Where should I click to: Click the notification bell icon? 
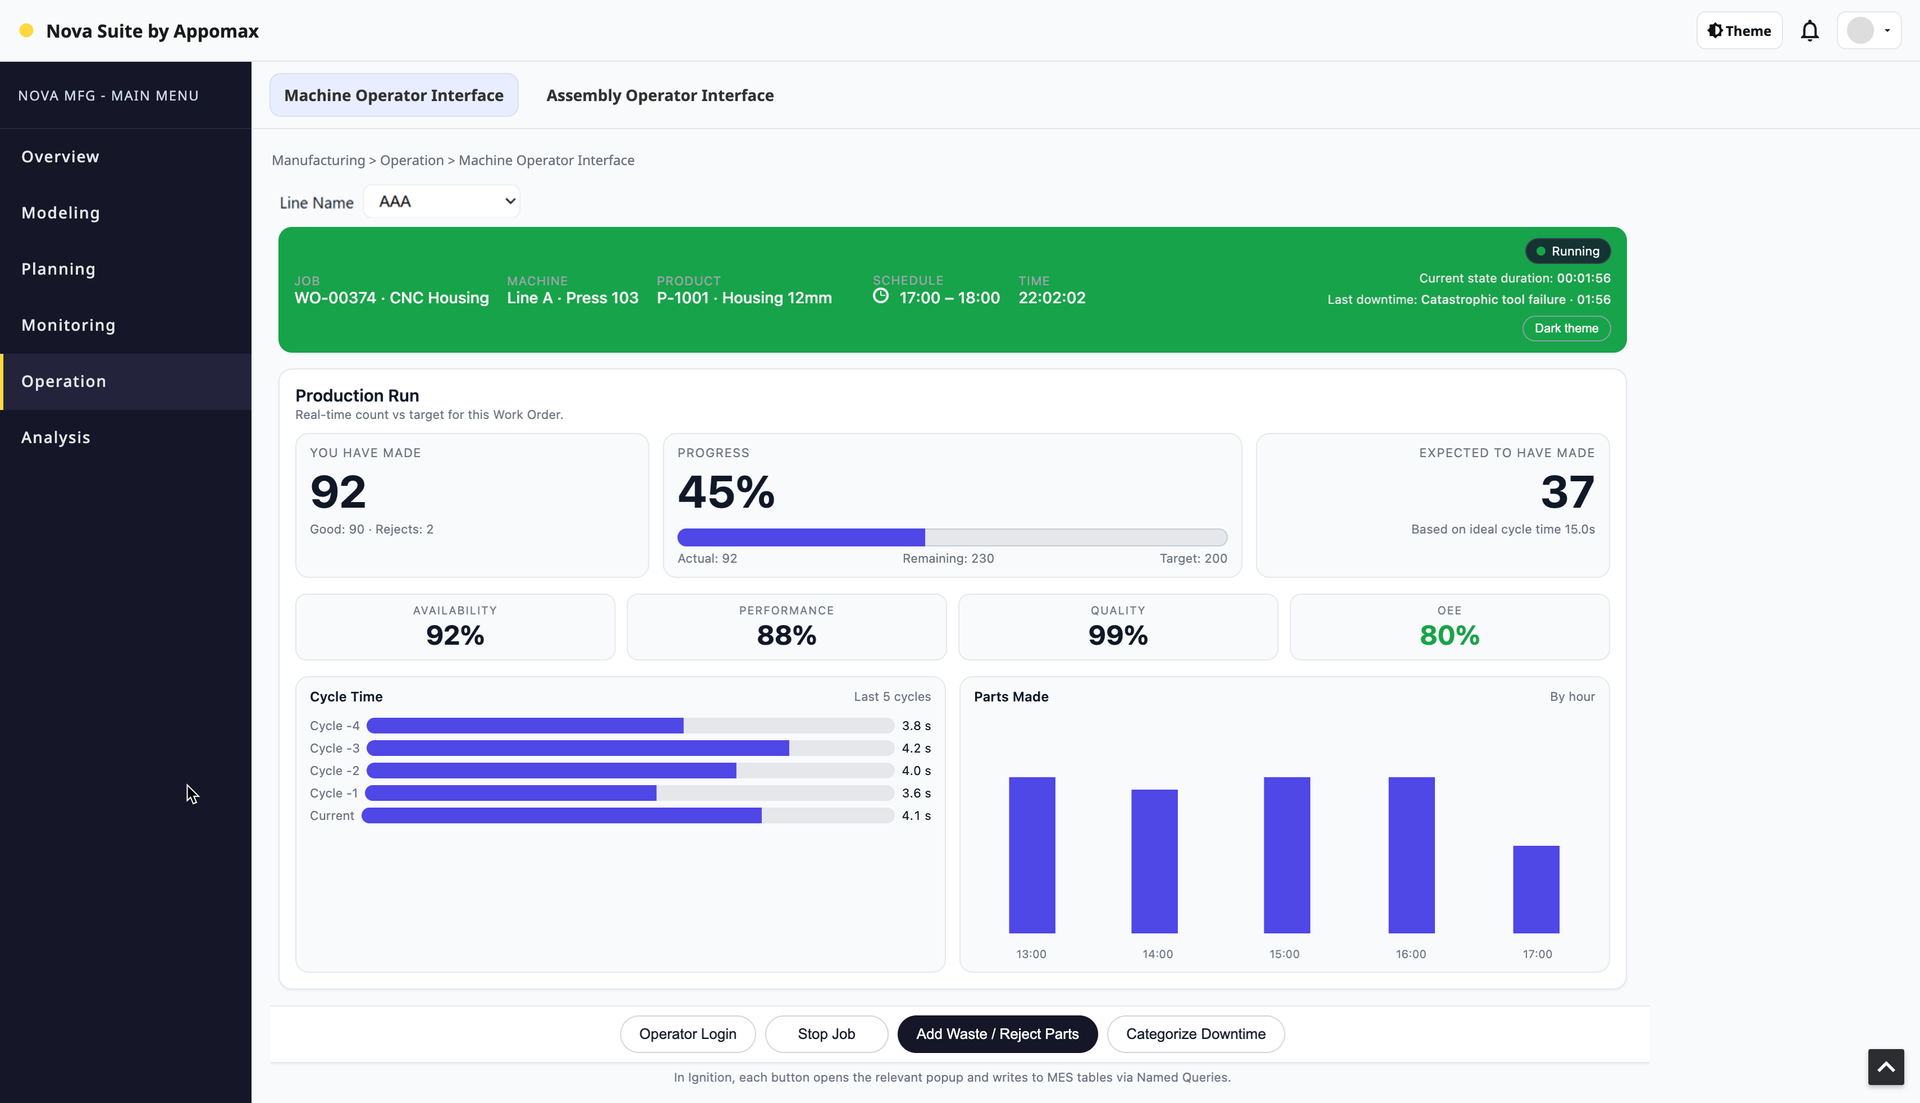1809,31
